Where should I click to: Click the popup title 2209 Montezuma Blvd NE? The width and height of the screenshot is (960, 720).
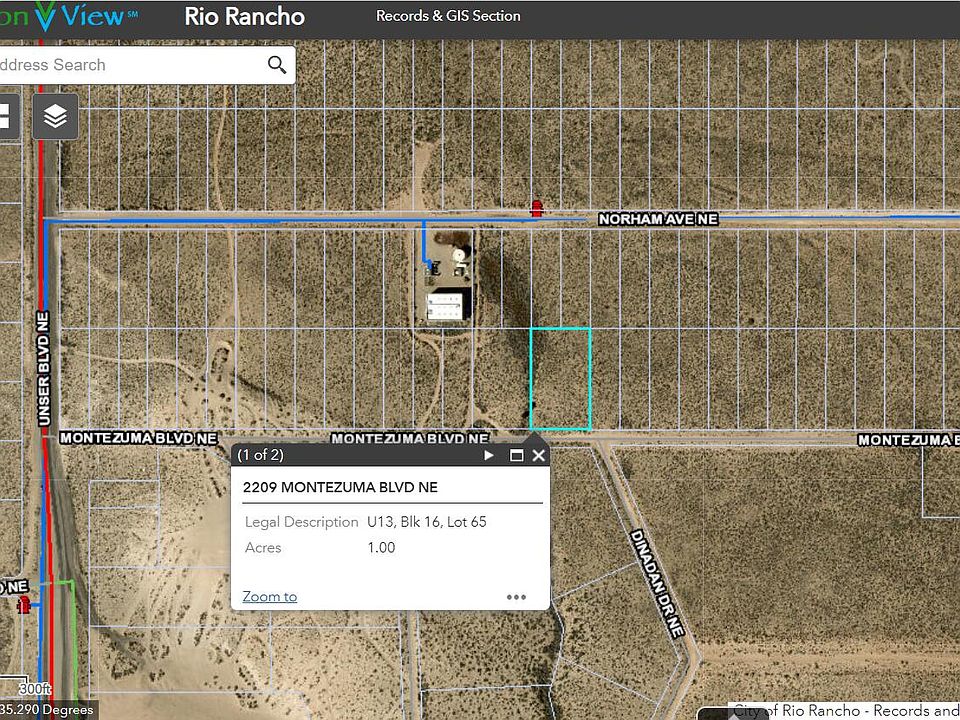coord(340,487)
